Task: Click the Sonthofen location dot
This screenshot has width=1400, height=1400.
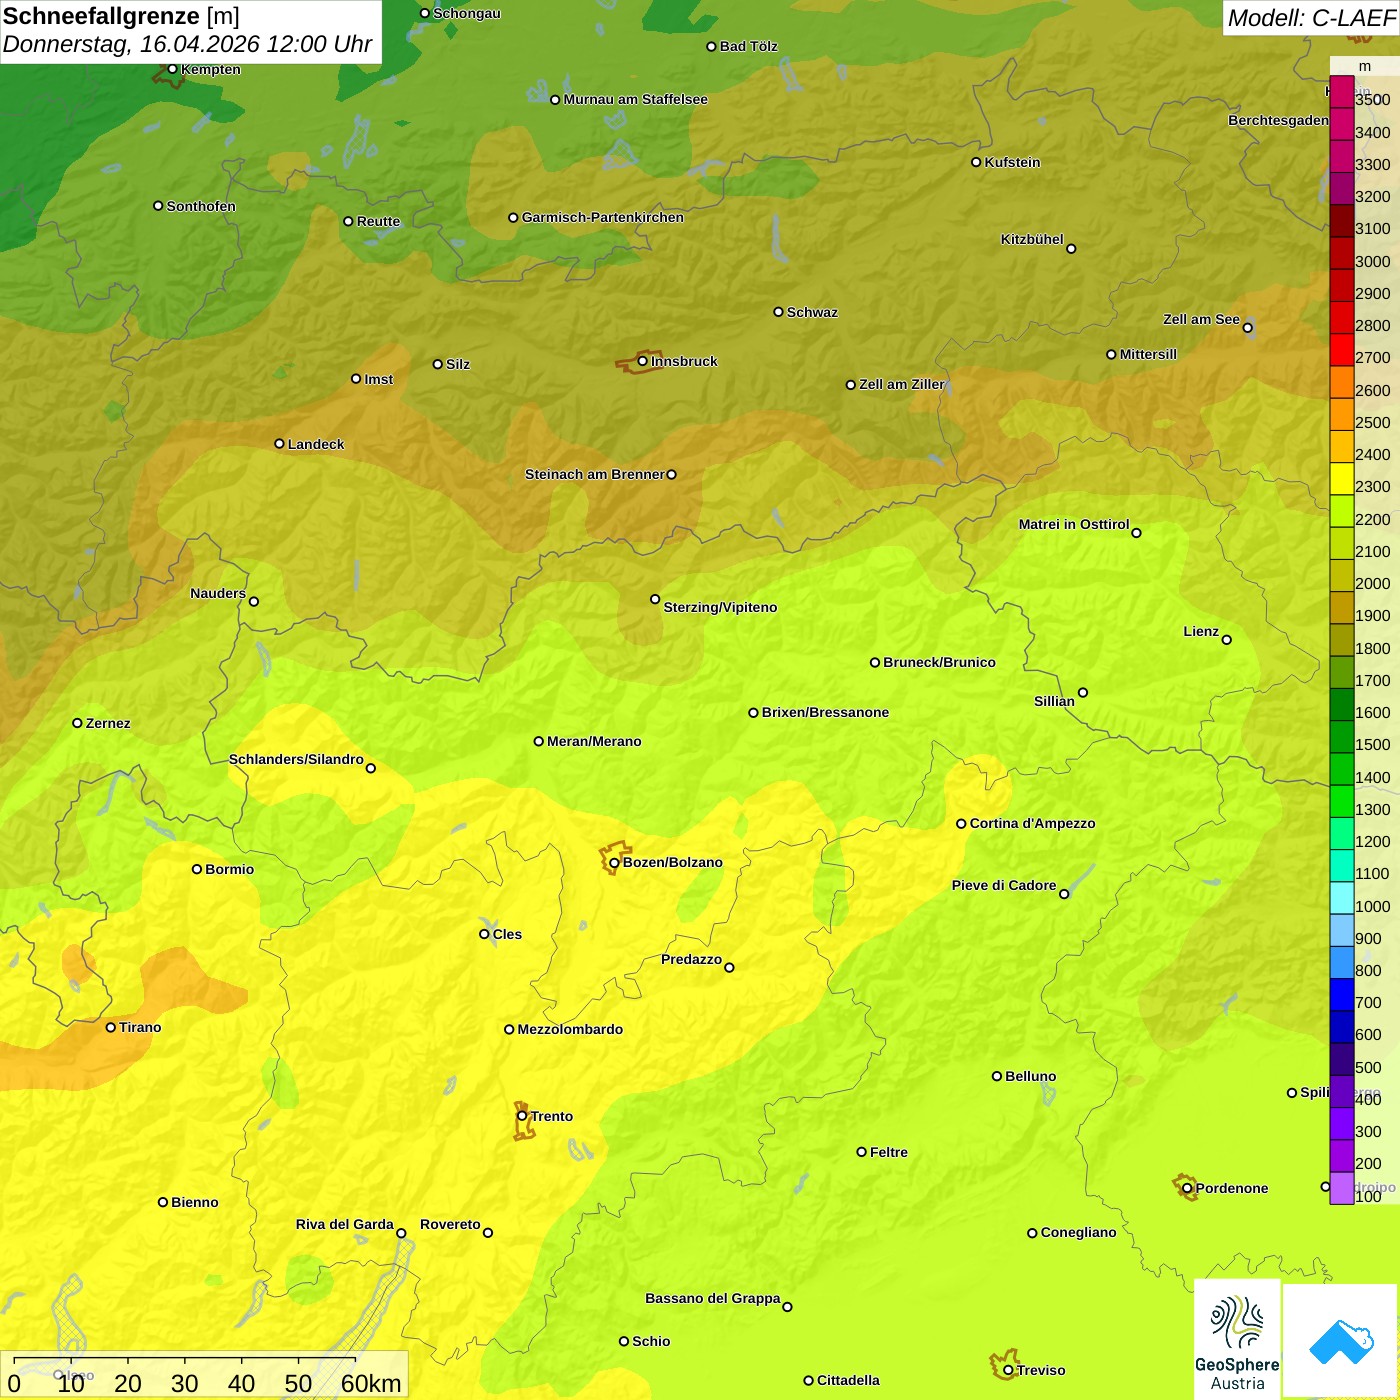Action: (158, 206)
